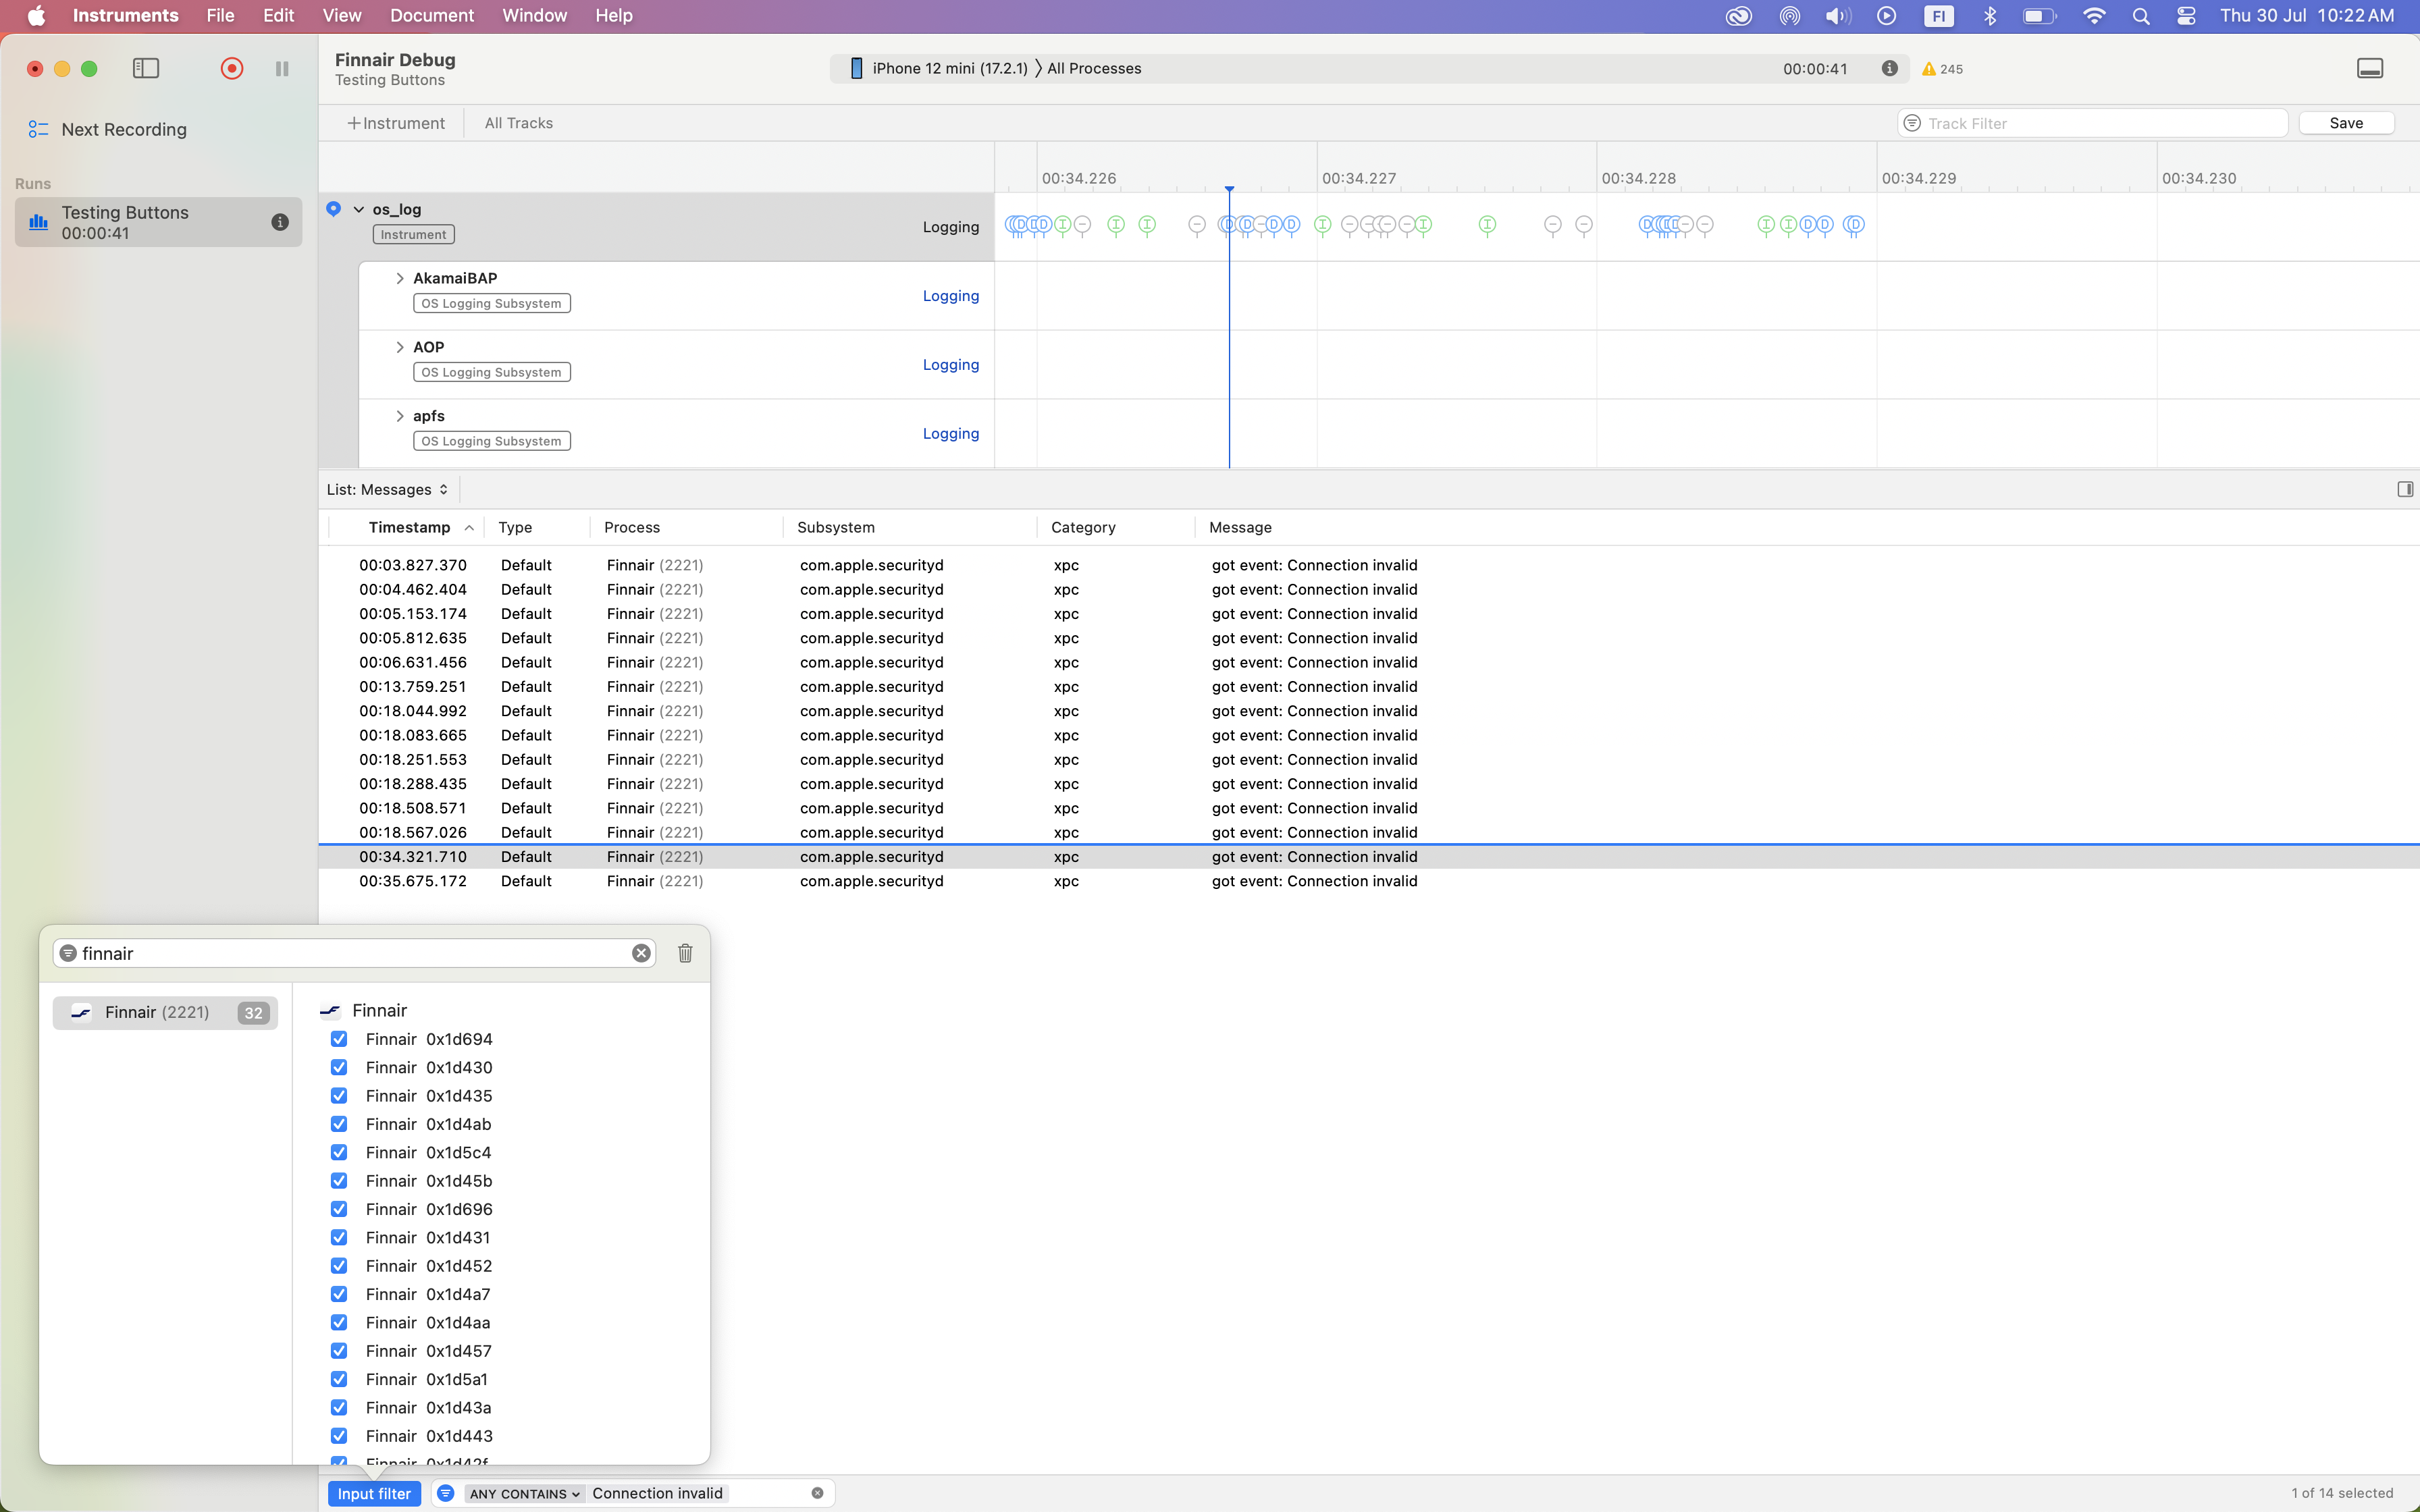Open the warnings indicator showing 245
This screenshot has height=1512, width=2420.
(1942, 69)
